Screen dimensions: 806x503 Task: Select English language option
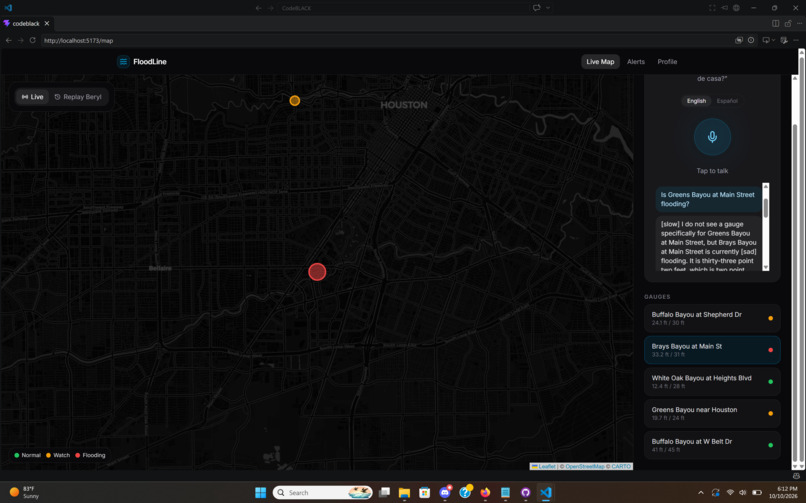tap(697, 101)
